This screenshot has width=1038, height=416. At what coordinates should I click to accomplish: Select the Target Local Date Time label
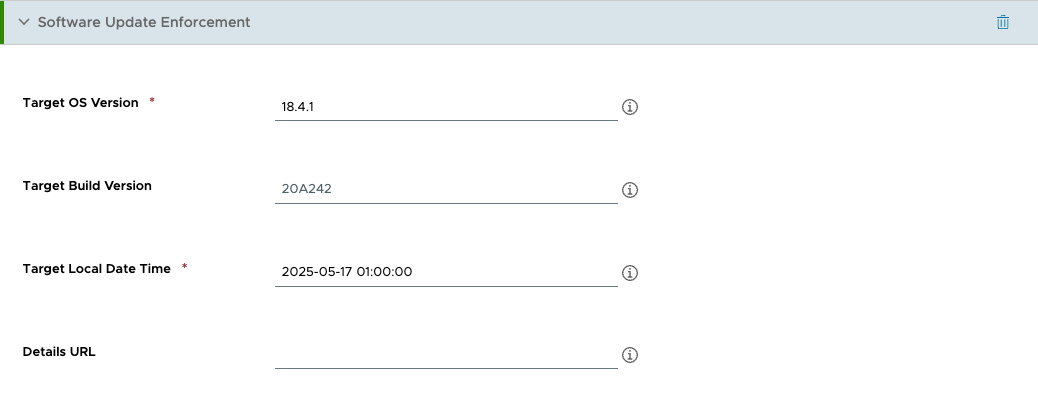pyautogui.click(x=97, y=268)
